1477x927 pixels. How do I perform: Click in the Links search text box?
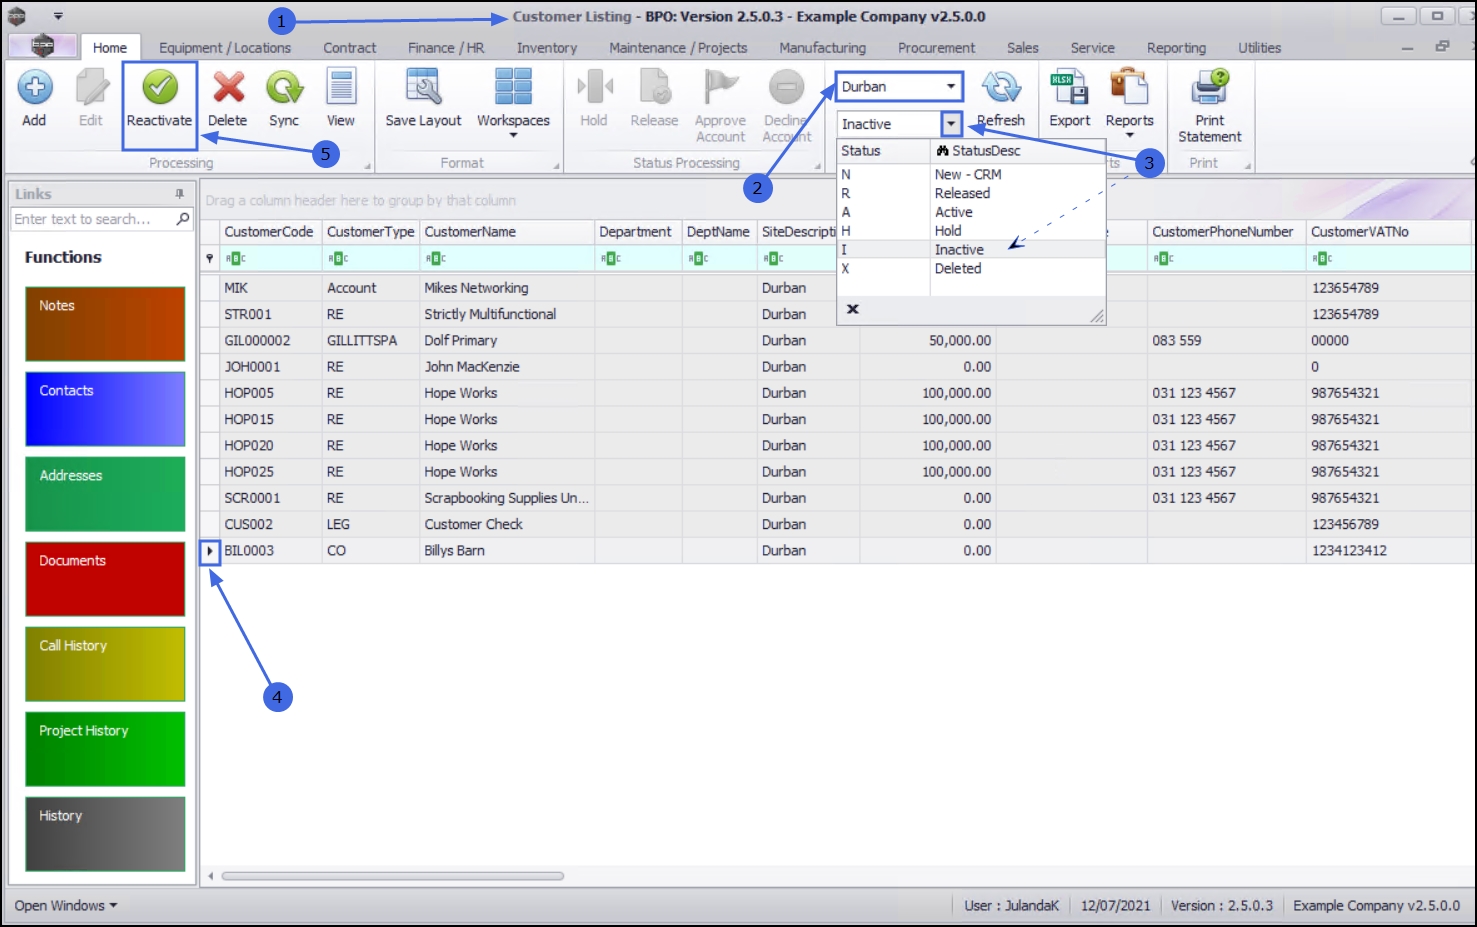point(93,219)
